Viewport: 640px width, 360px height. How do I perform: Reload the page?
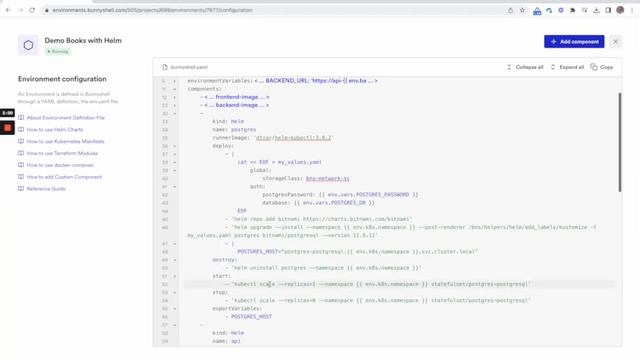[32, 10]
